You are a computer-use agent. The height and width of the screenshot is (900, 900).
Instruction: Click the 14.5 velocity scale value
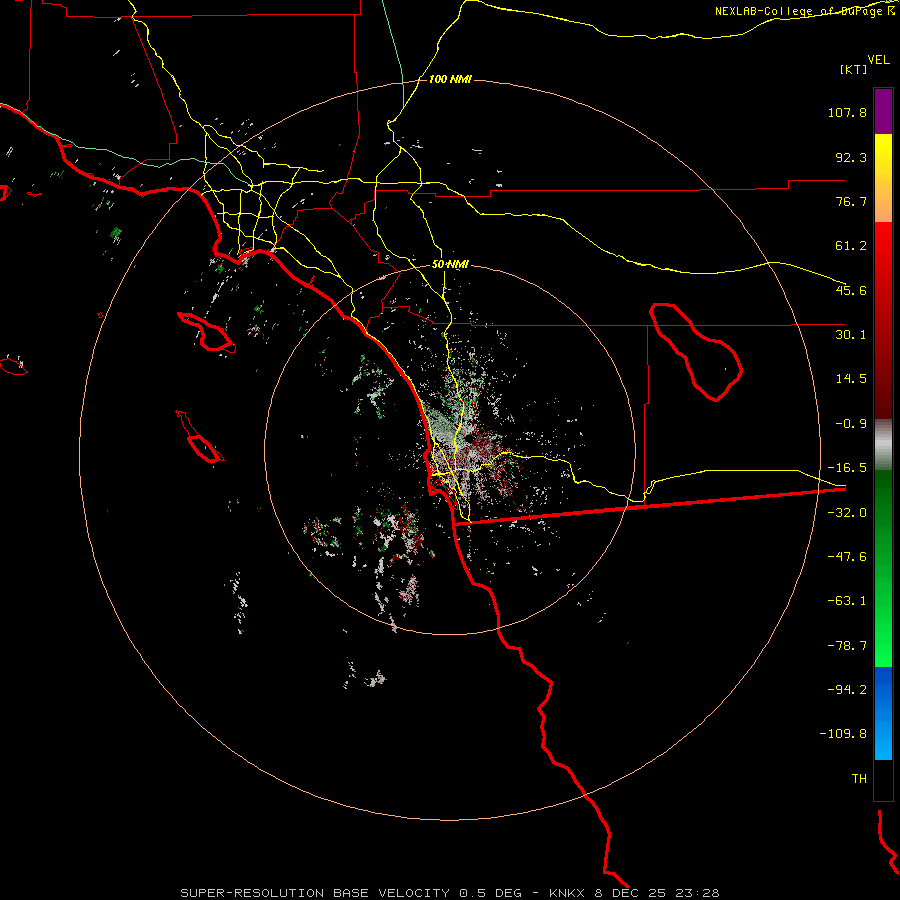click(x=851, y=379)
